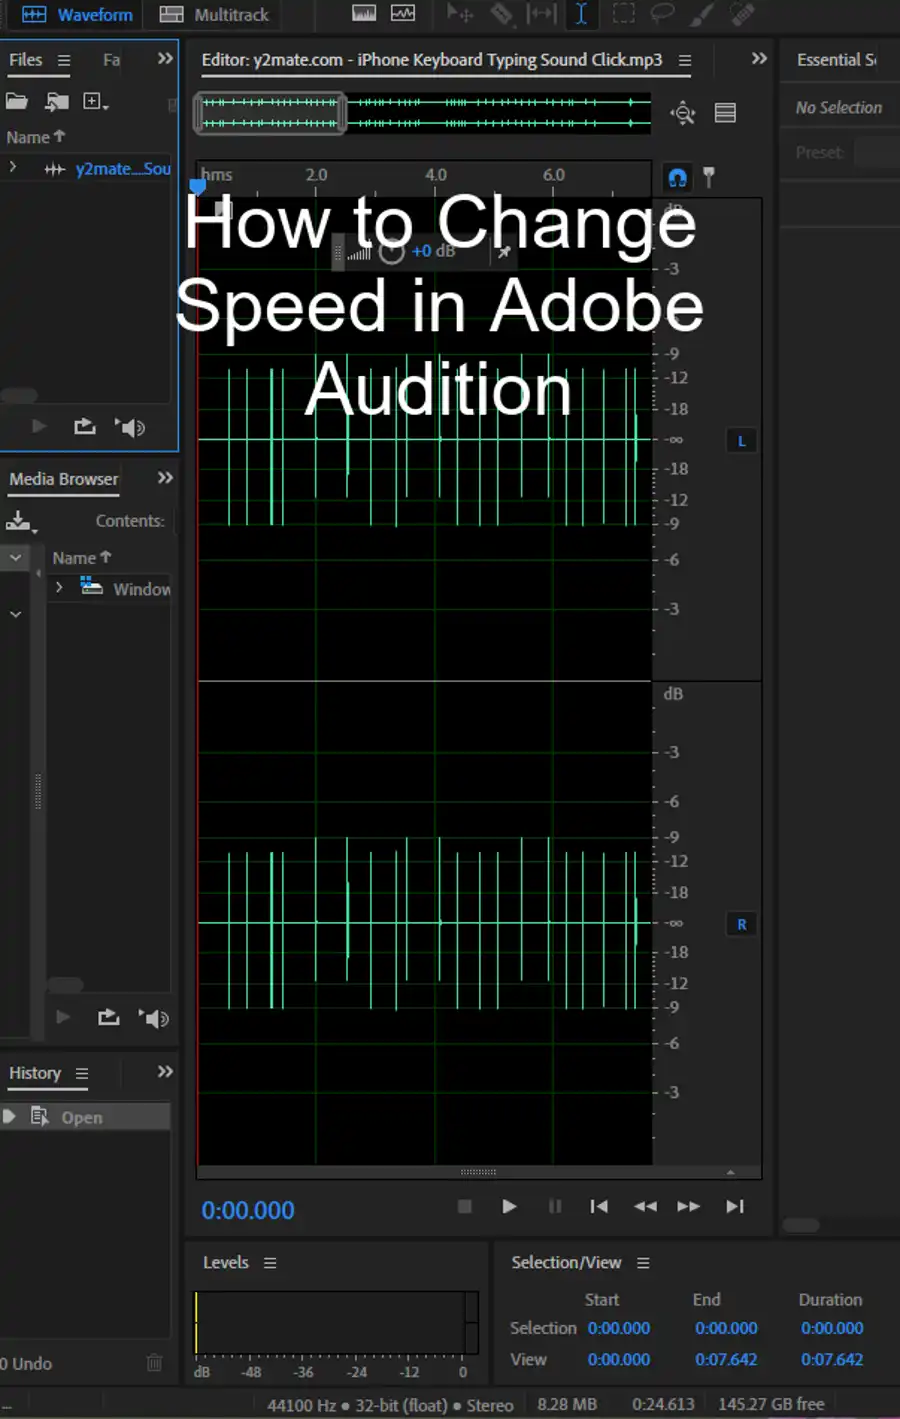Select the Time Selection tool
The width and height of the screenshot is (900, 1419).
point(581,14)
